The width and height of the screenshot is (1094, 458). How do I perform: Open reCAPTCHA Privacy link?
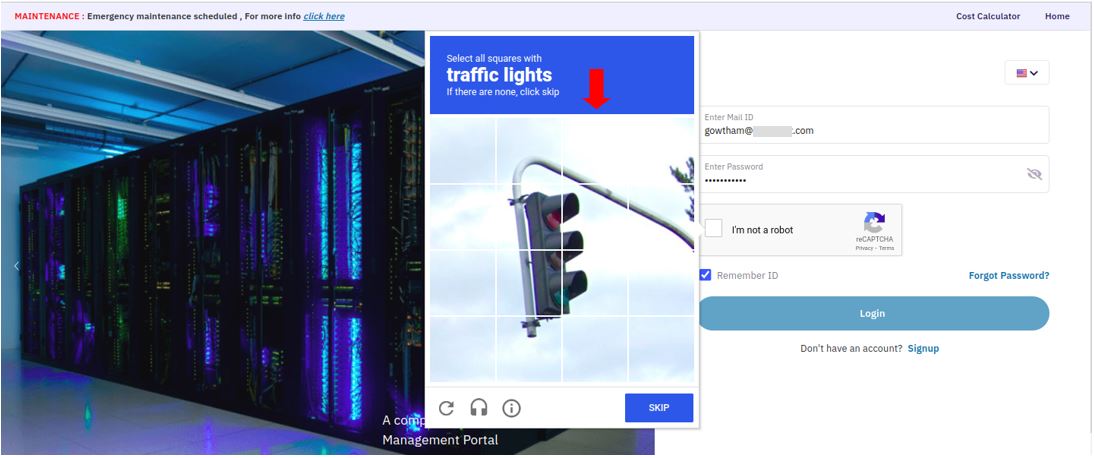click(x=864, y=248)
